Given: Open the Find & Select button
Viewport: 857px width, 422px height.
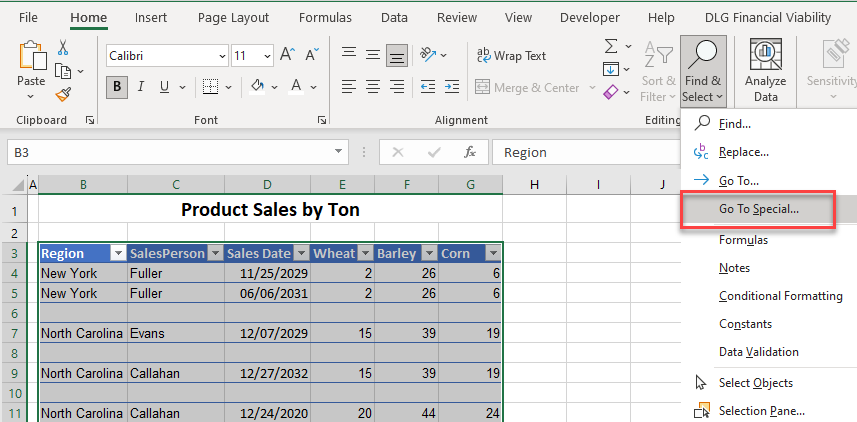Looking at the screenshot, I should (x=703, y=70).
